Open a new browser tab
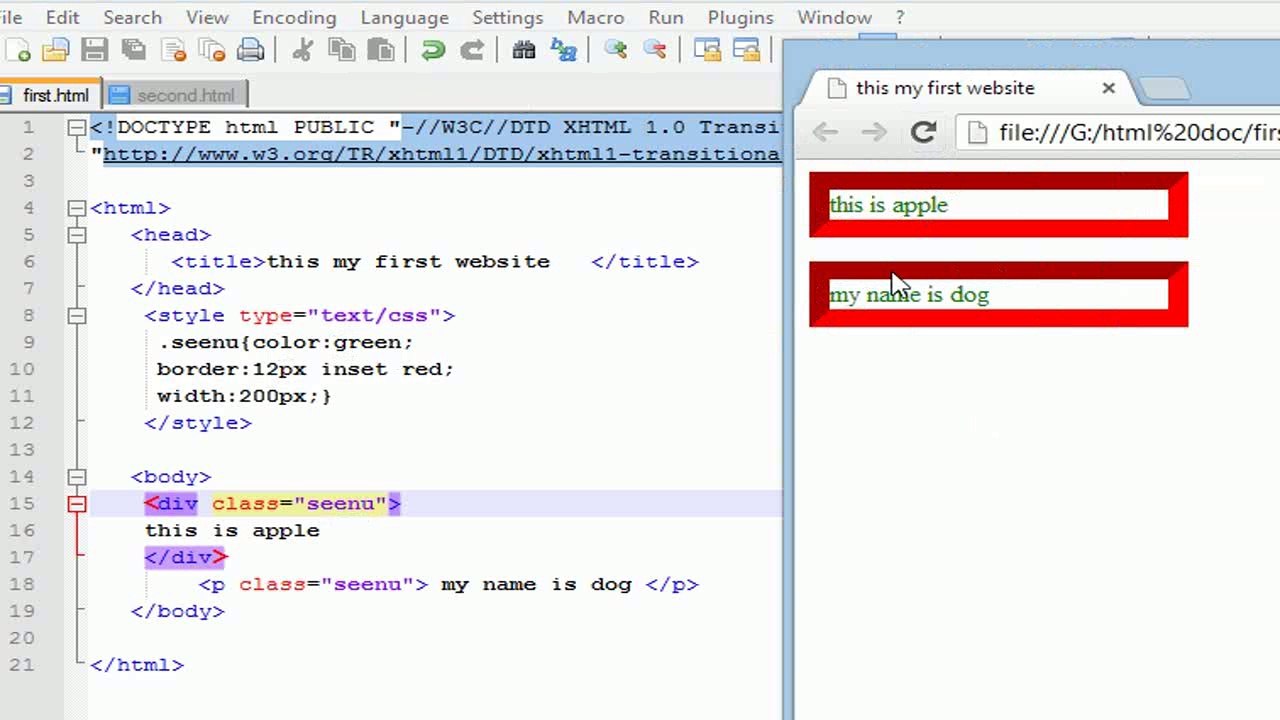Image resolution: width=1280 pixels, height=720 pixels. click(x=1164, y=89)
